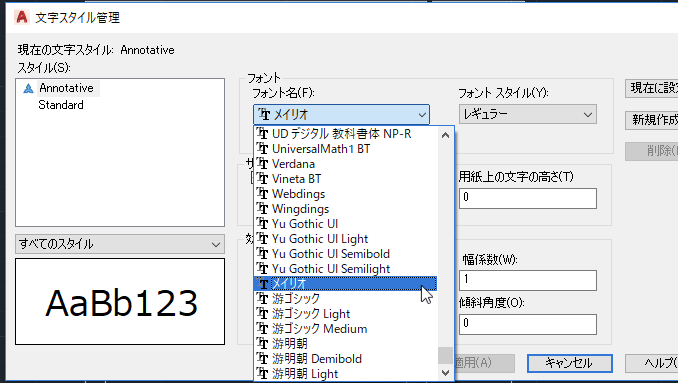Select 游明朝 Demibold font
This screenshot has width=678, height=383.
point(345,359)
